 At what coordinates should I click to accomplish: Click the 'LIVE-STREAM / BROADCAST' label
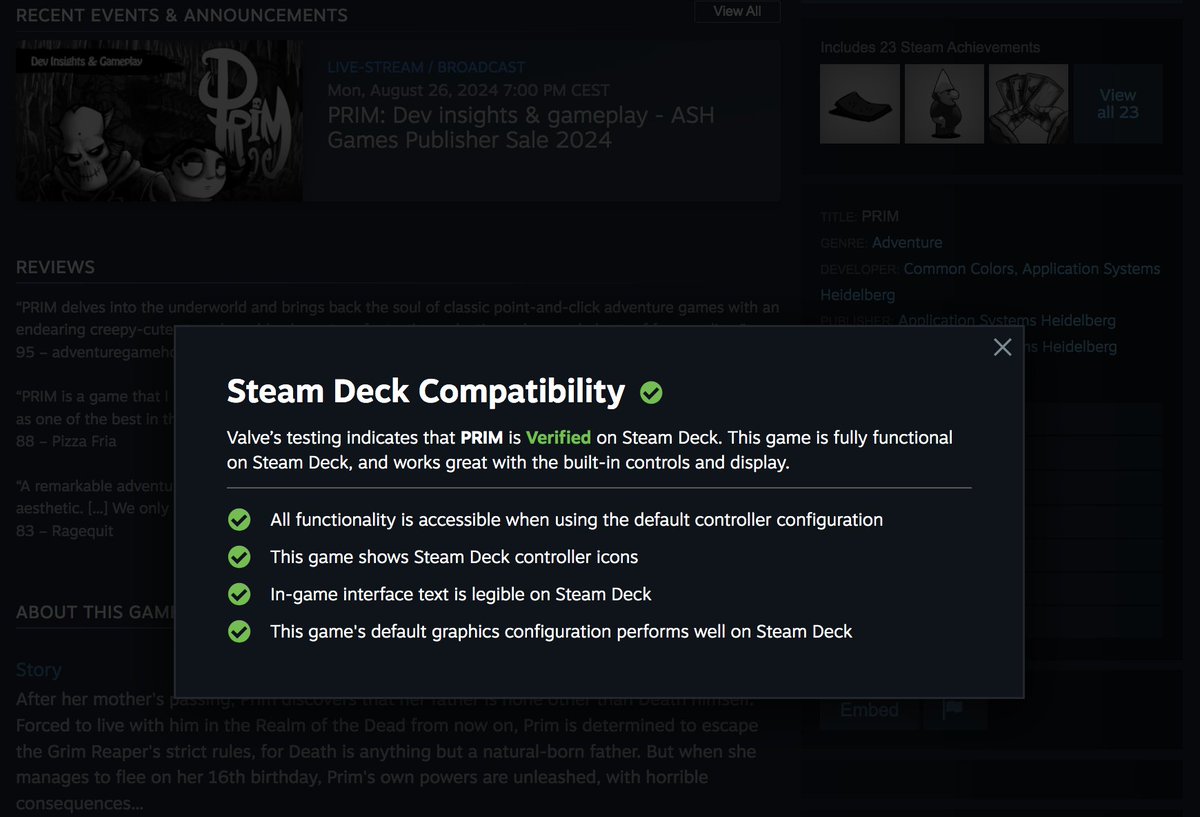pos(426,68)
